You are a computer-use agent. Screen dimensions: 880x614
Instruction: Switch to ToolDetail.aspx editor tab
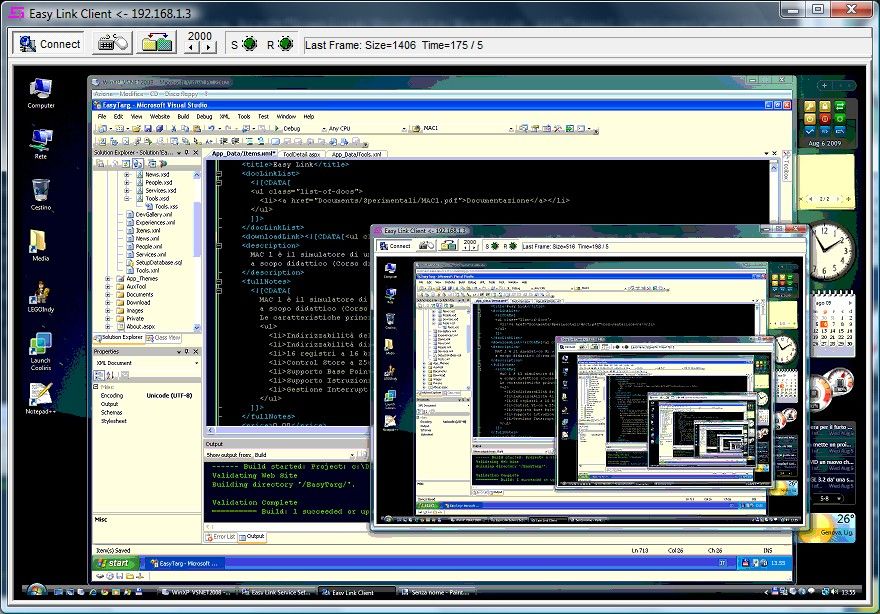[301, 154]
